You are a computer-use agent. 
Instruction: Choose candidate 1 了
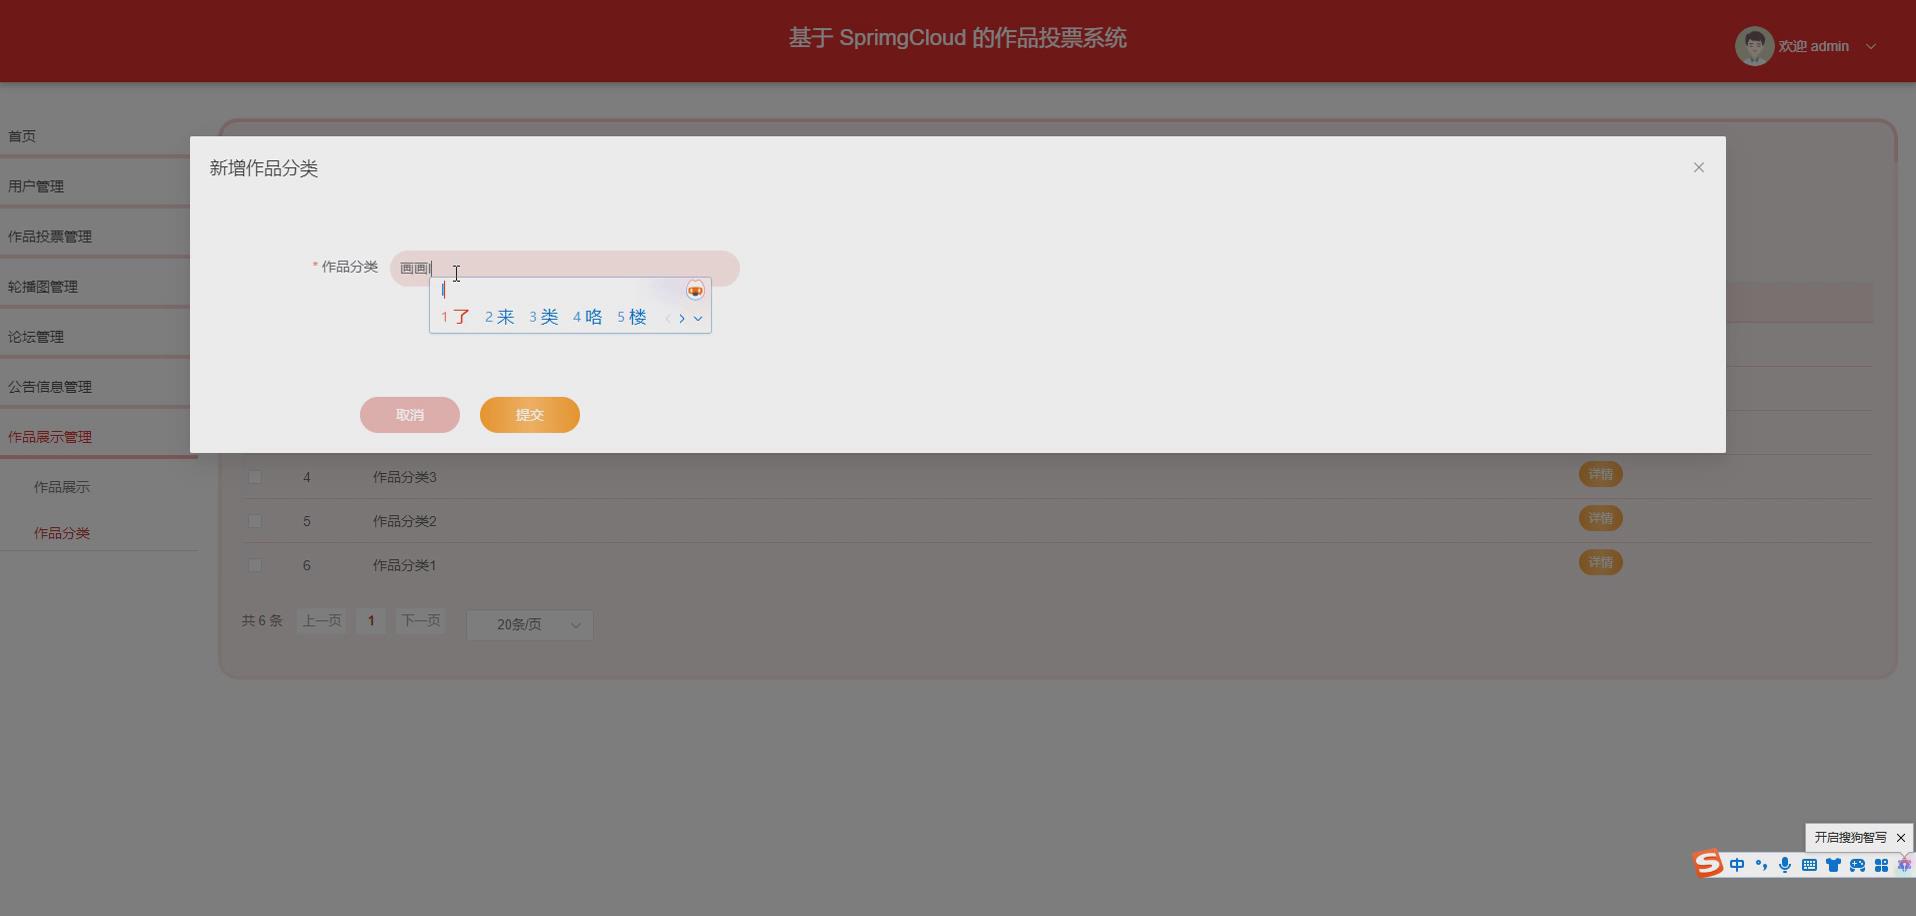455,317
